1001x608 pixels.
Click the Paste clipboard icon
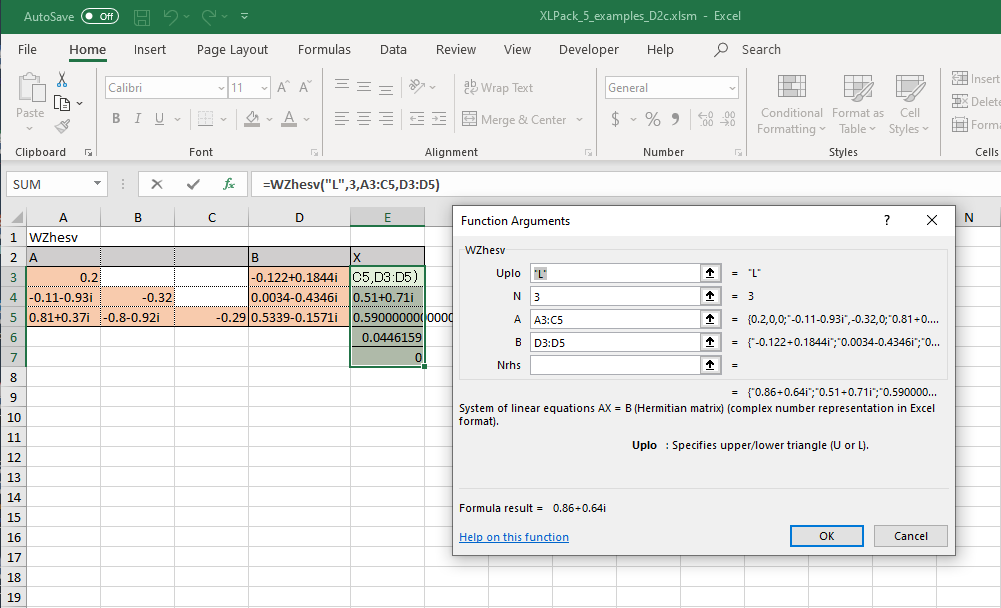pyautogui.click(x=31, y=87)
